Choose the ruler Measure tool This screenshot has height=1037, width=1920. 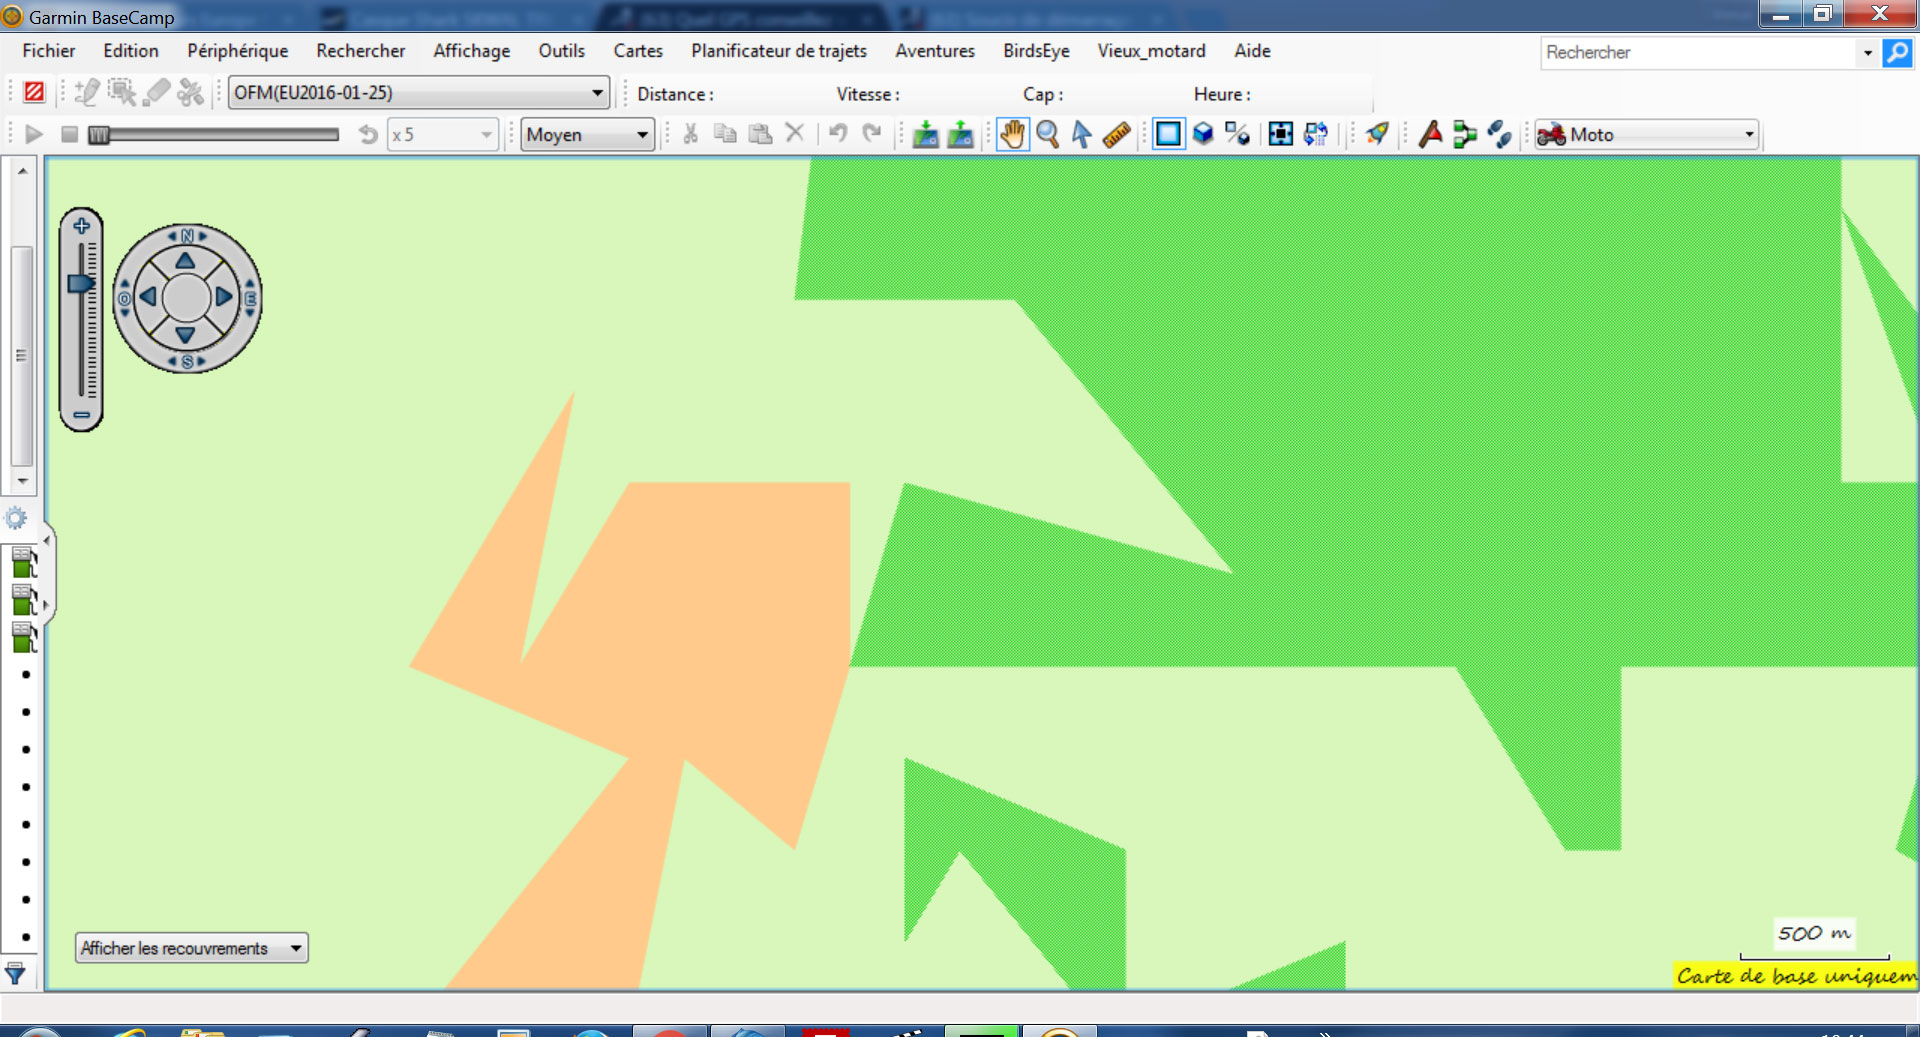pos(1116,134)
